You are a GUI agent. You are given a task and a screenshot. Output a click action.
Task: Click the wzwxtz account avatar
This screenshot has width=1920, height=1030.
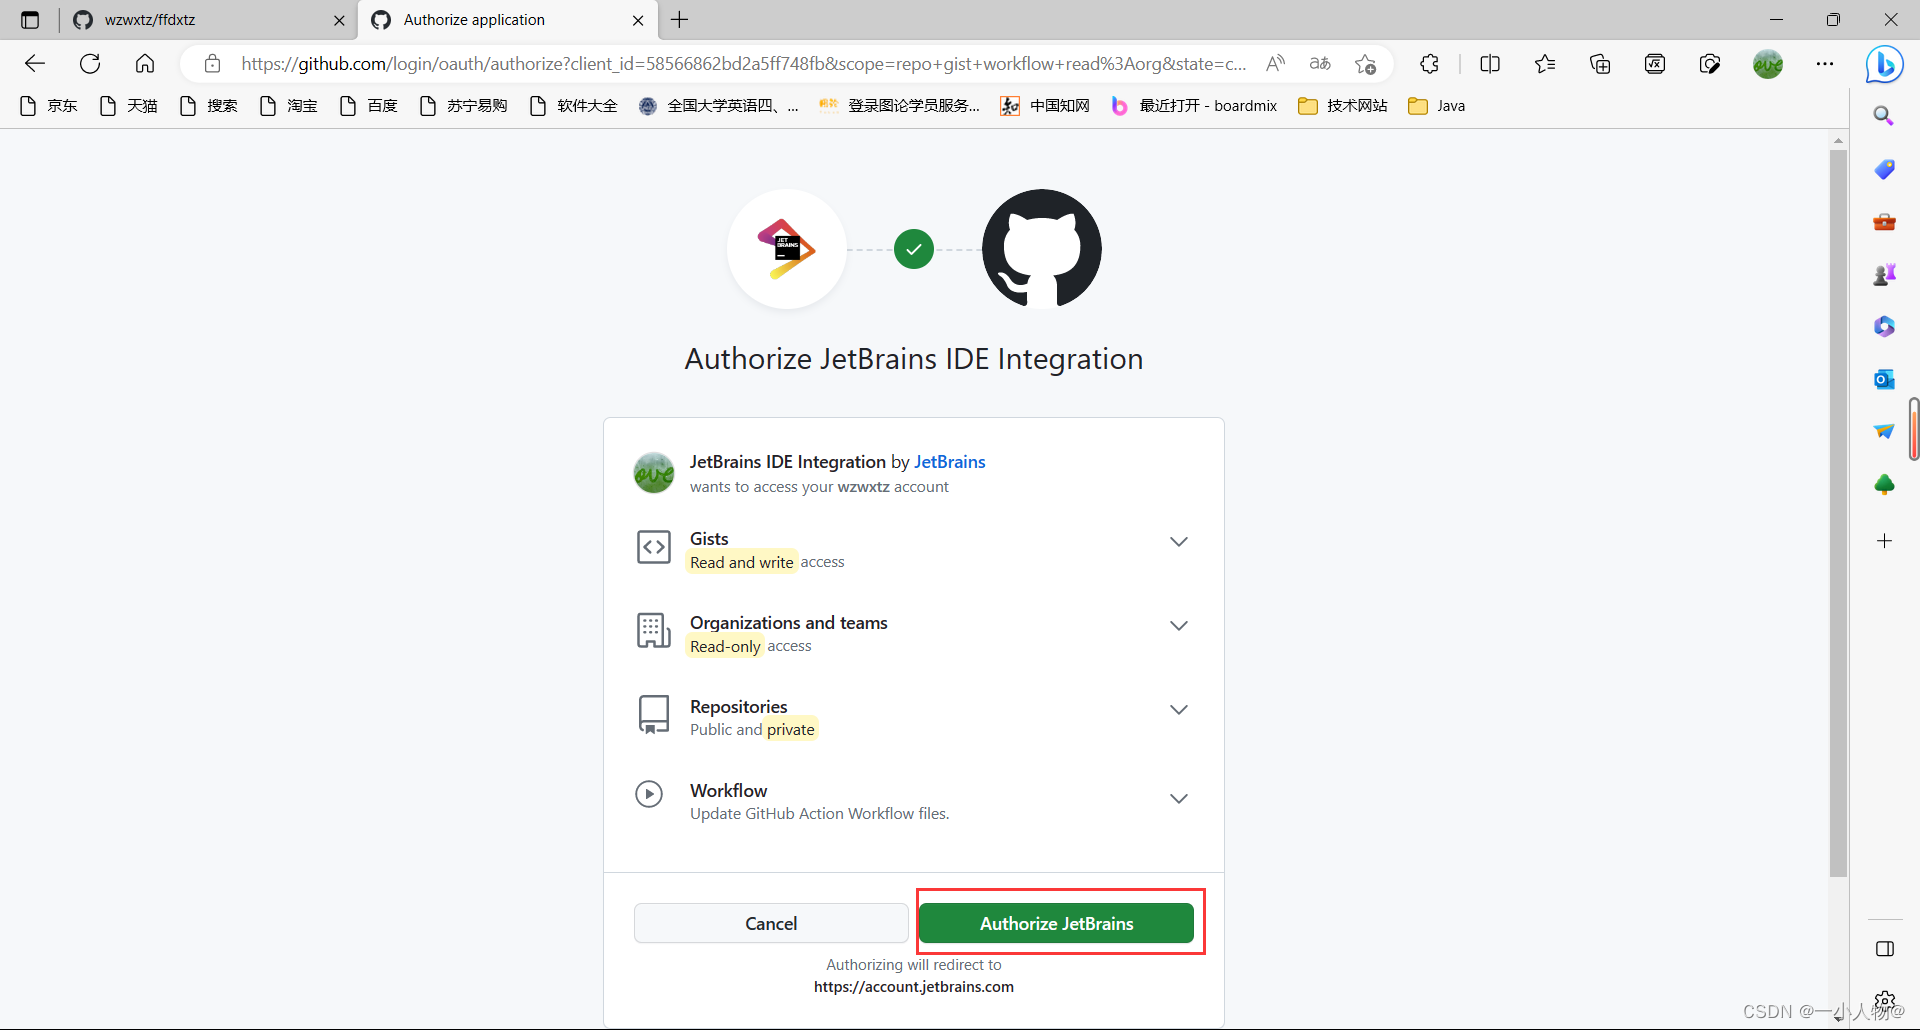point(654,472)
